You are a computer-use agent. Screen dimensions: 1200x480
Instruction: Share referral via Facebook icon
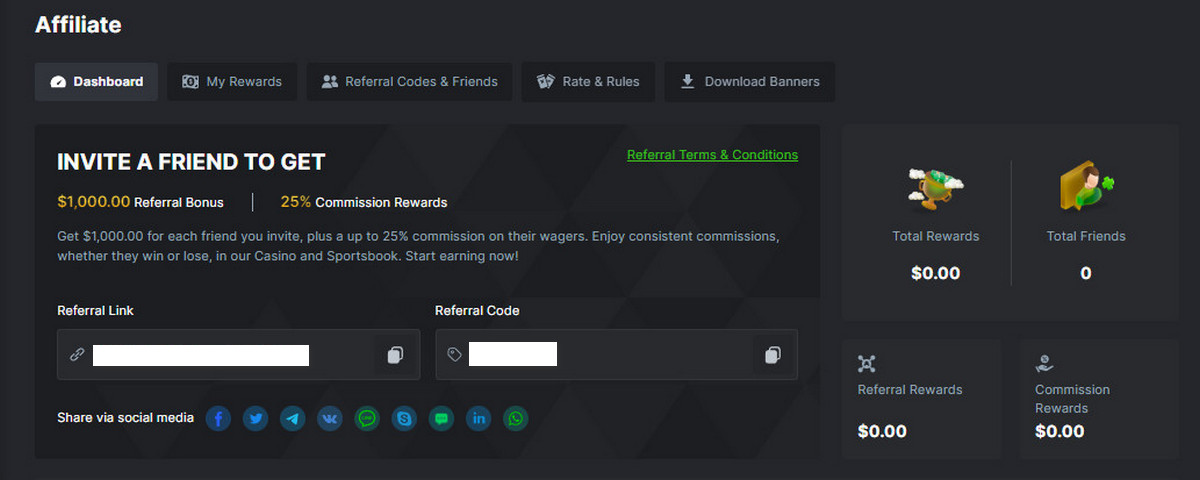coord(219,418)
